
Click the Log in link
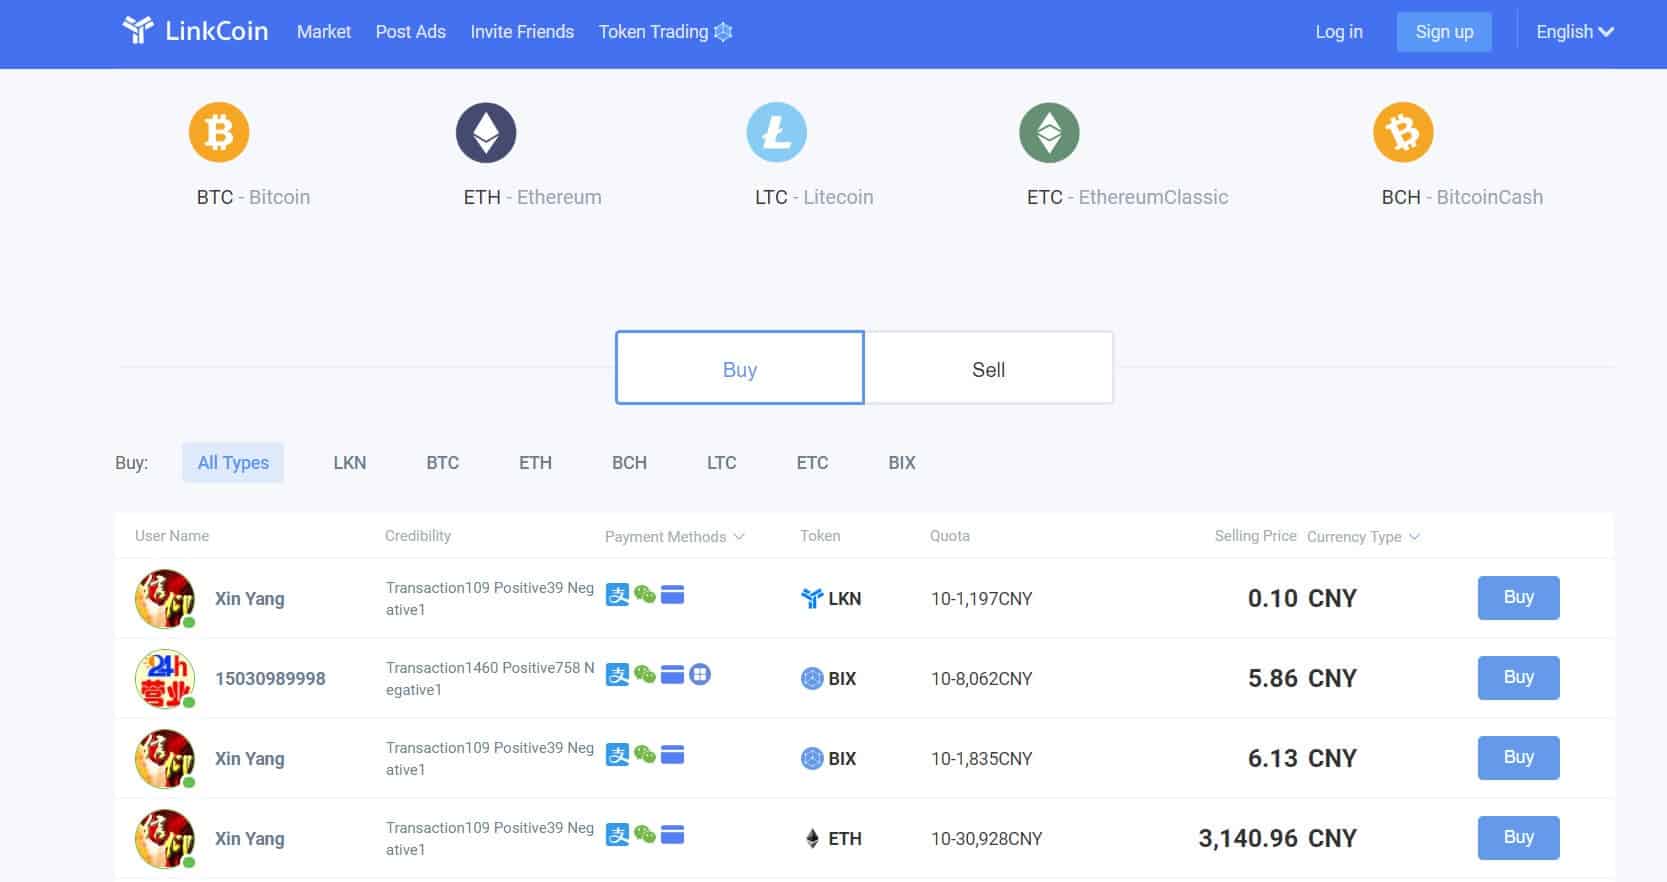click(x=1339, y=32)
